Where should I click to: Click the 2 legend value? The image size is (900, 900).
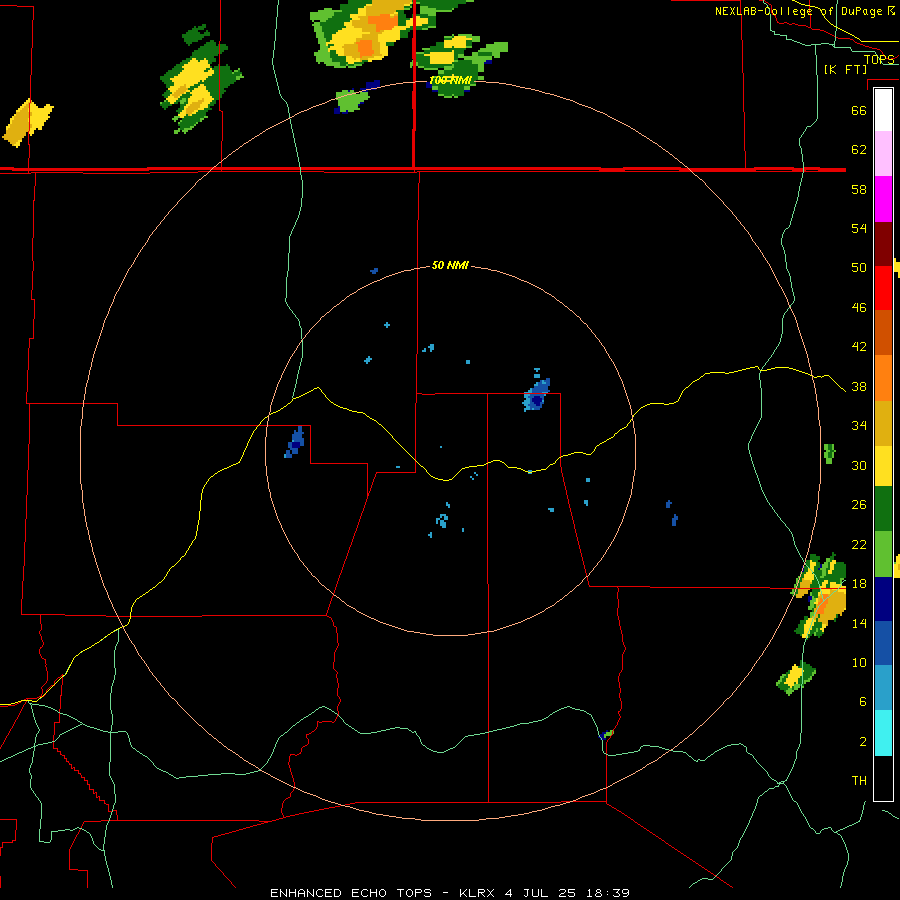(x=863, y=742)
